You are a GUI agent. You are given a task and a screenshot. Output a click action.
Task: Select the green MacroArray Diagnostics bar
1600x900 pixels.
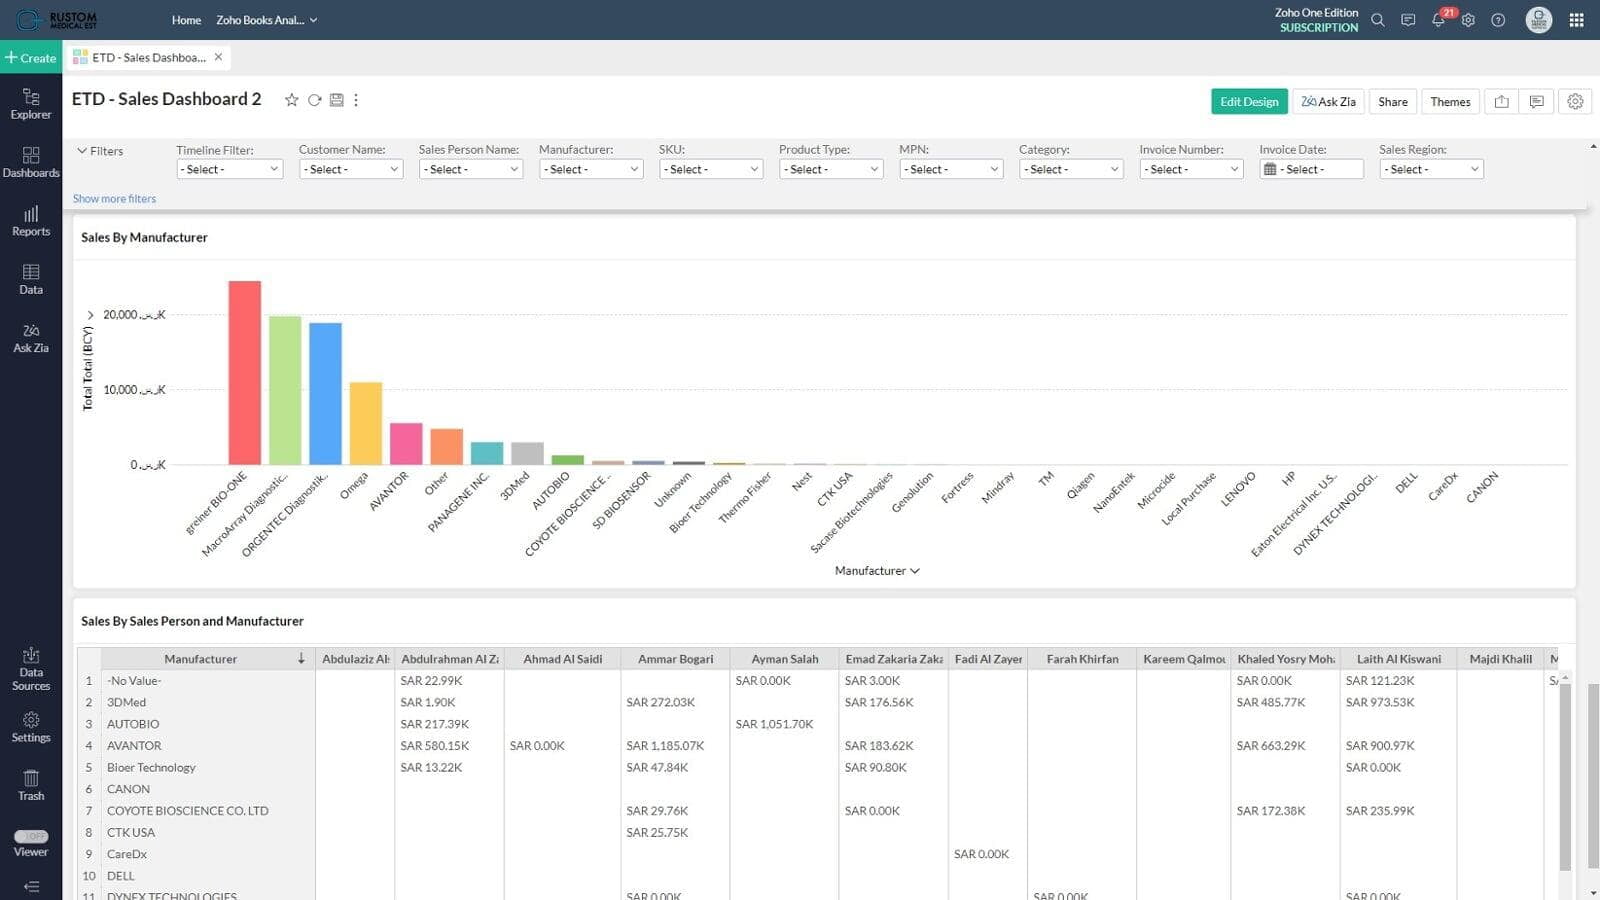285,390
